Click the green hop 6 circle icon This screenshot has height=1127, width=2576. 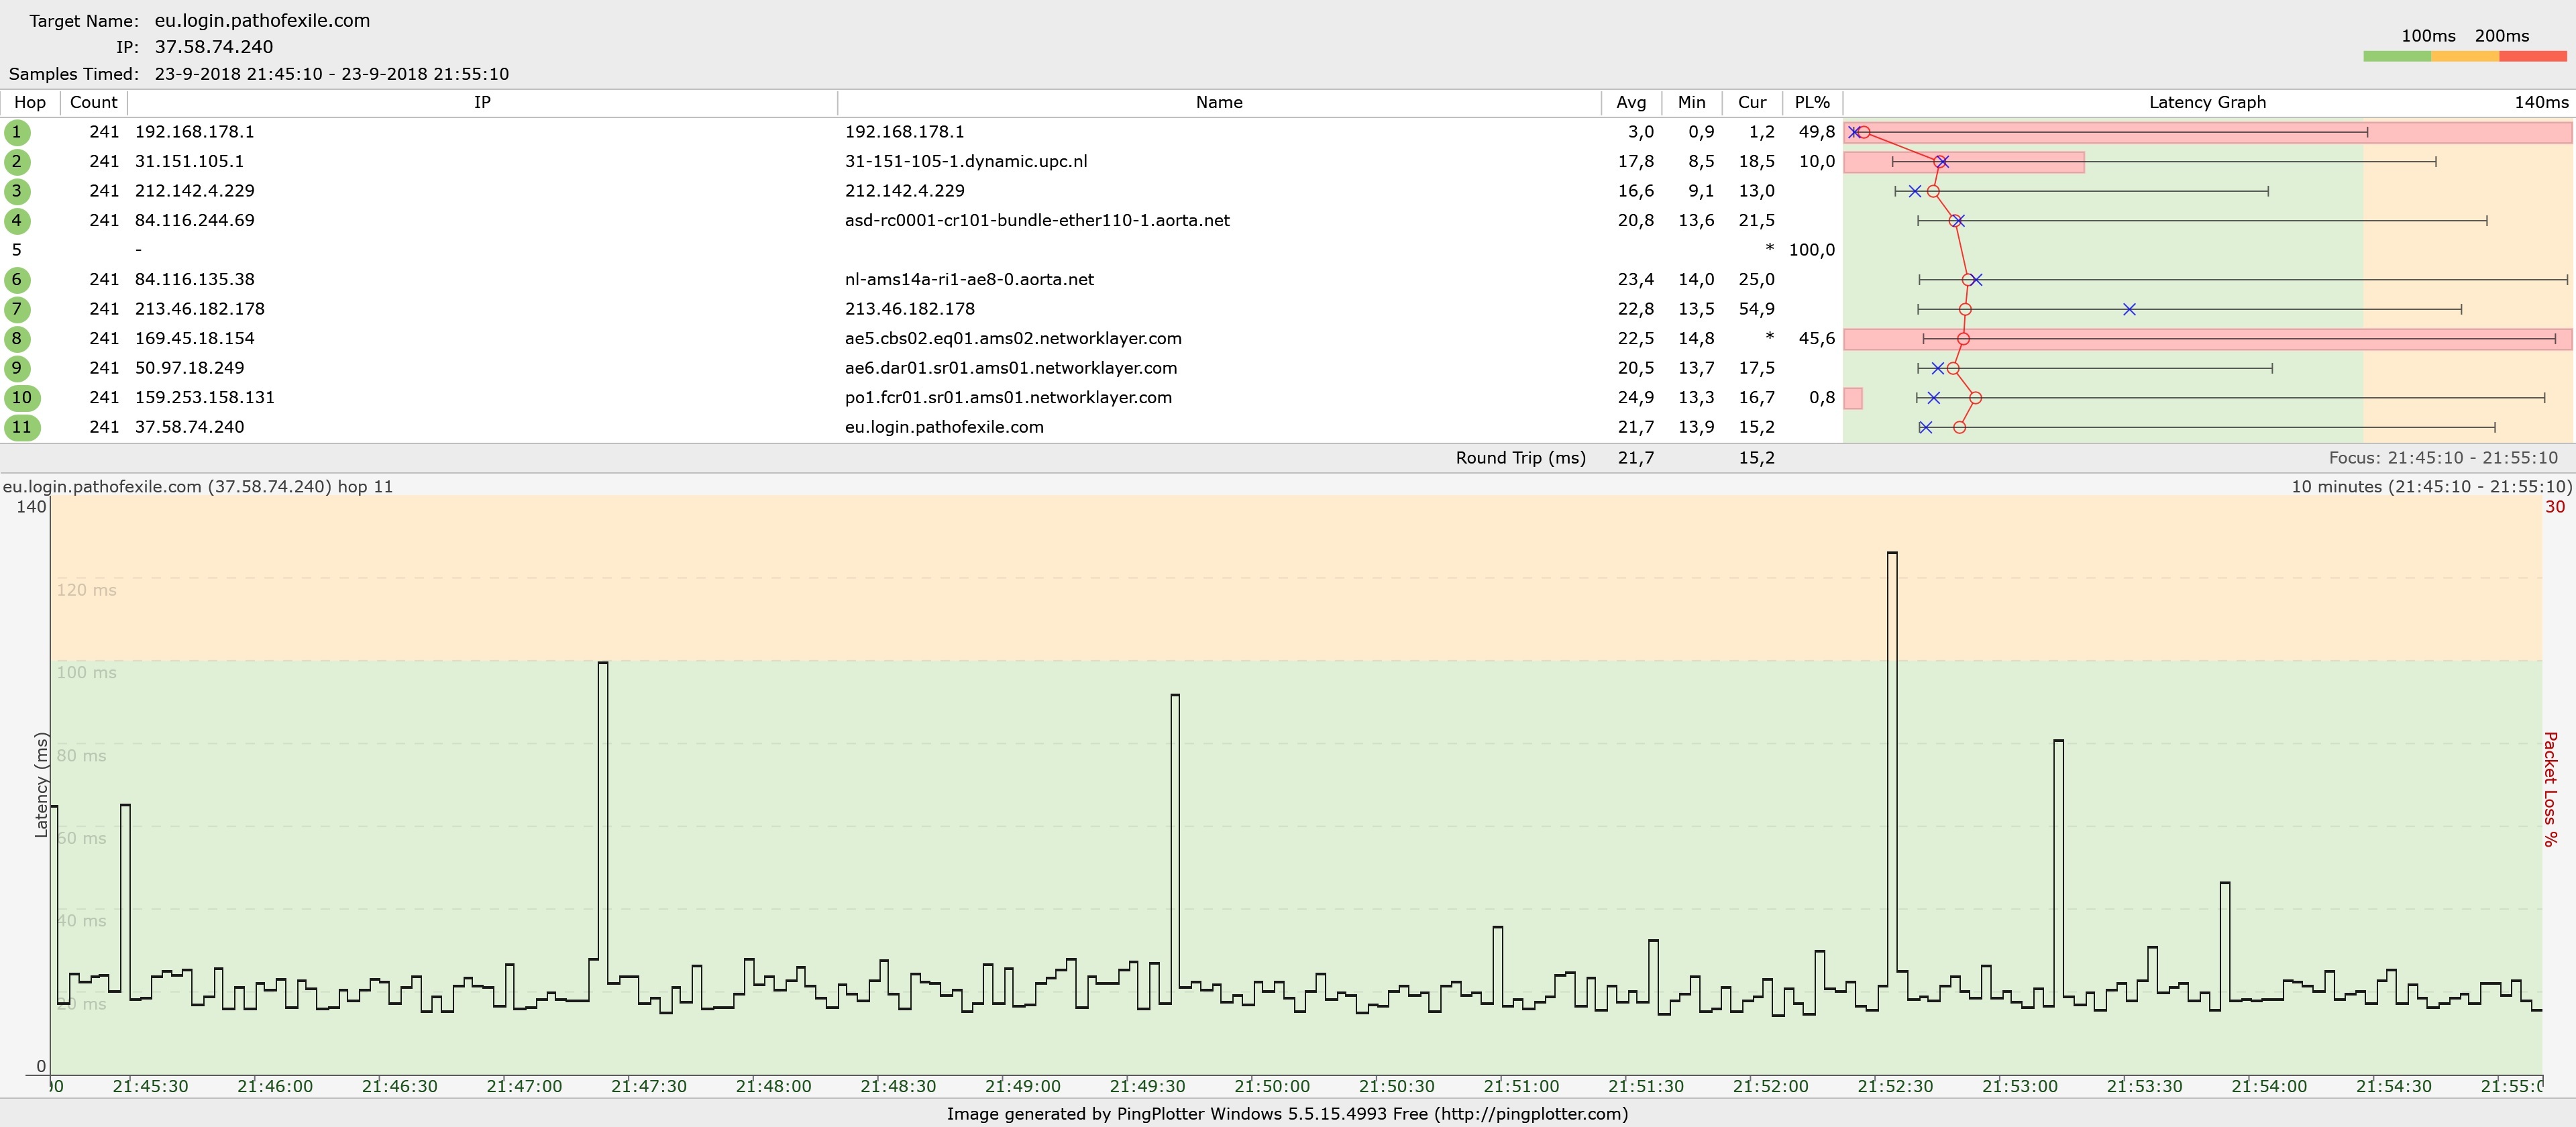[x=16, y=280]
